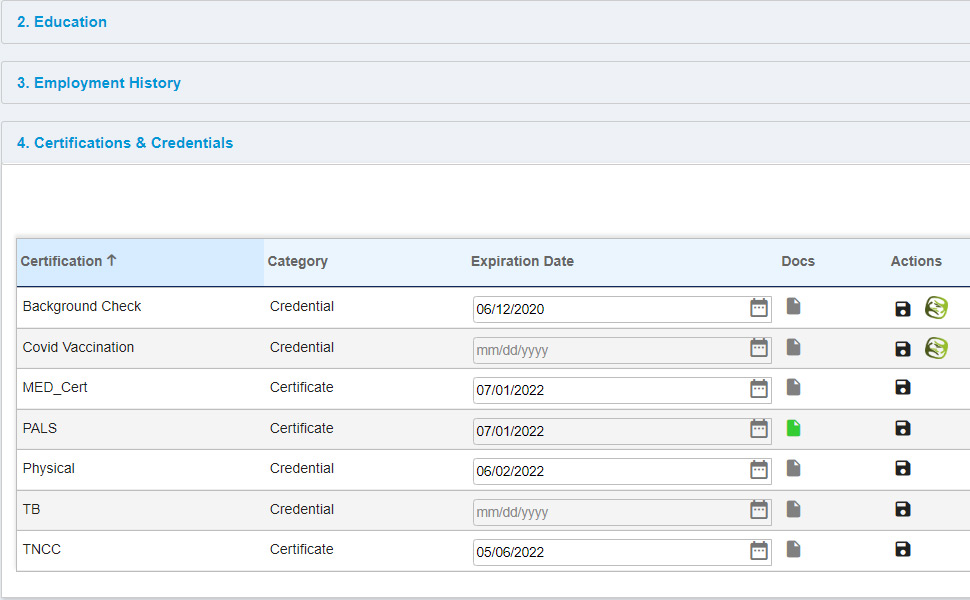Viewport: 970px width, 600px height.
Task: Open calendar picker for TNCC date
Action: [x=758, y=551]
